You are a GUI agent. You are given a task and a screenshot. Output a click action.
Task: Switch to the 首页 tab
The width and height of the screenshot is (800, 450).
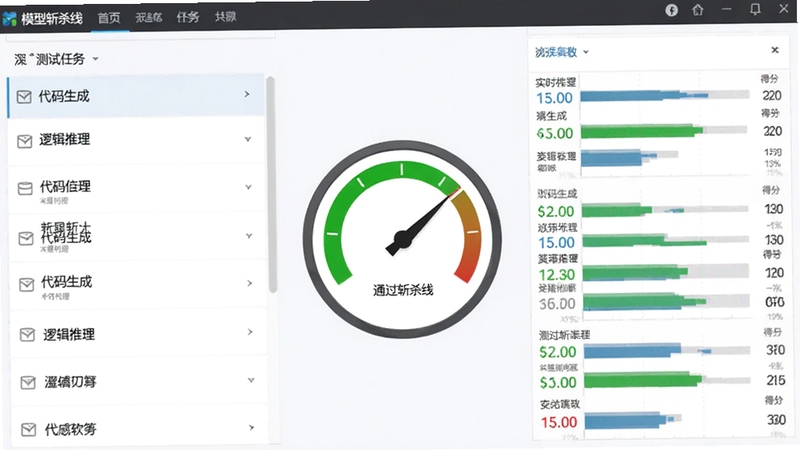pos(109,18)
